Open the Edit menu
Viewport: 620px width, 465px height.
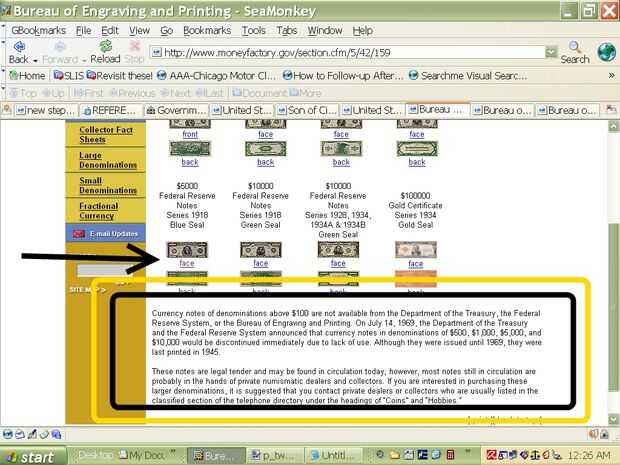(x=110, y=30)
